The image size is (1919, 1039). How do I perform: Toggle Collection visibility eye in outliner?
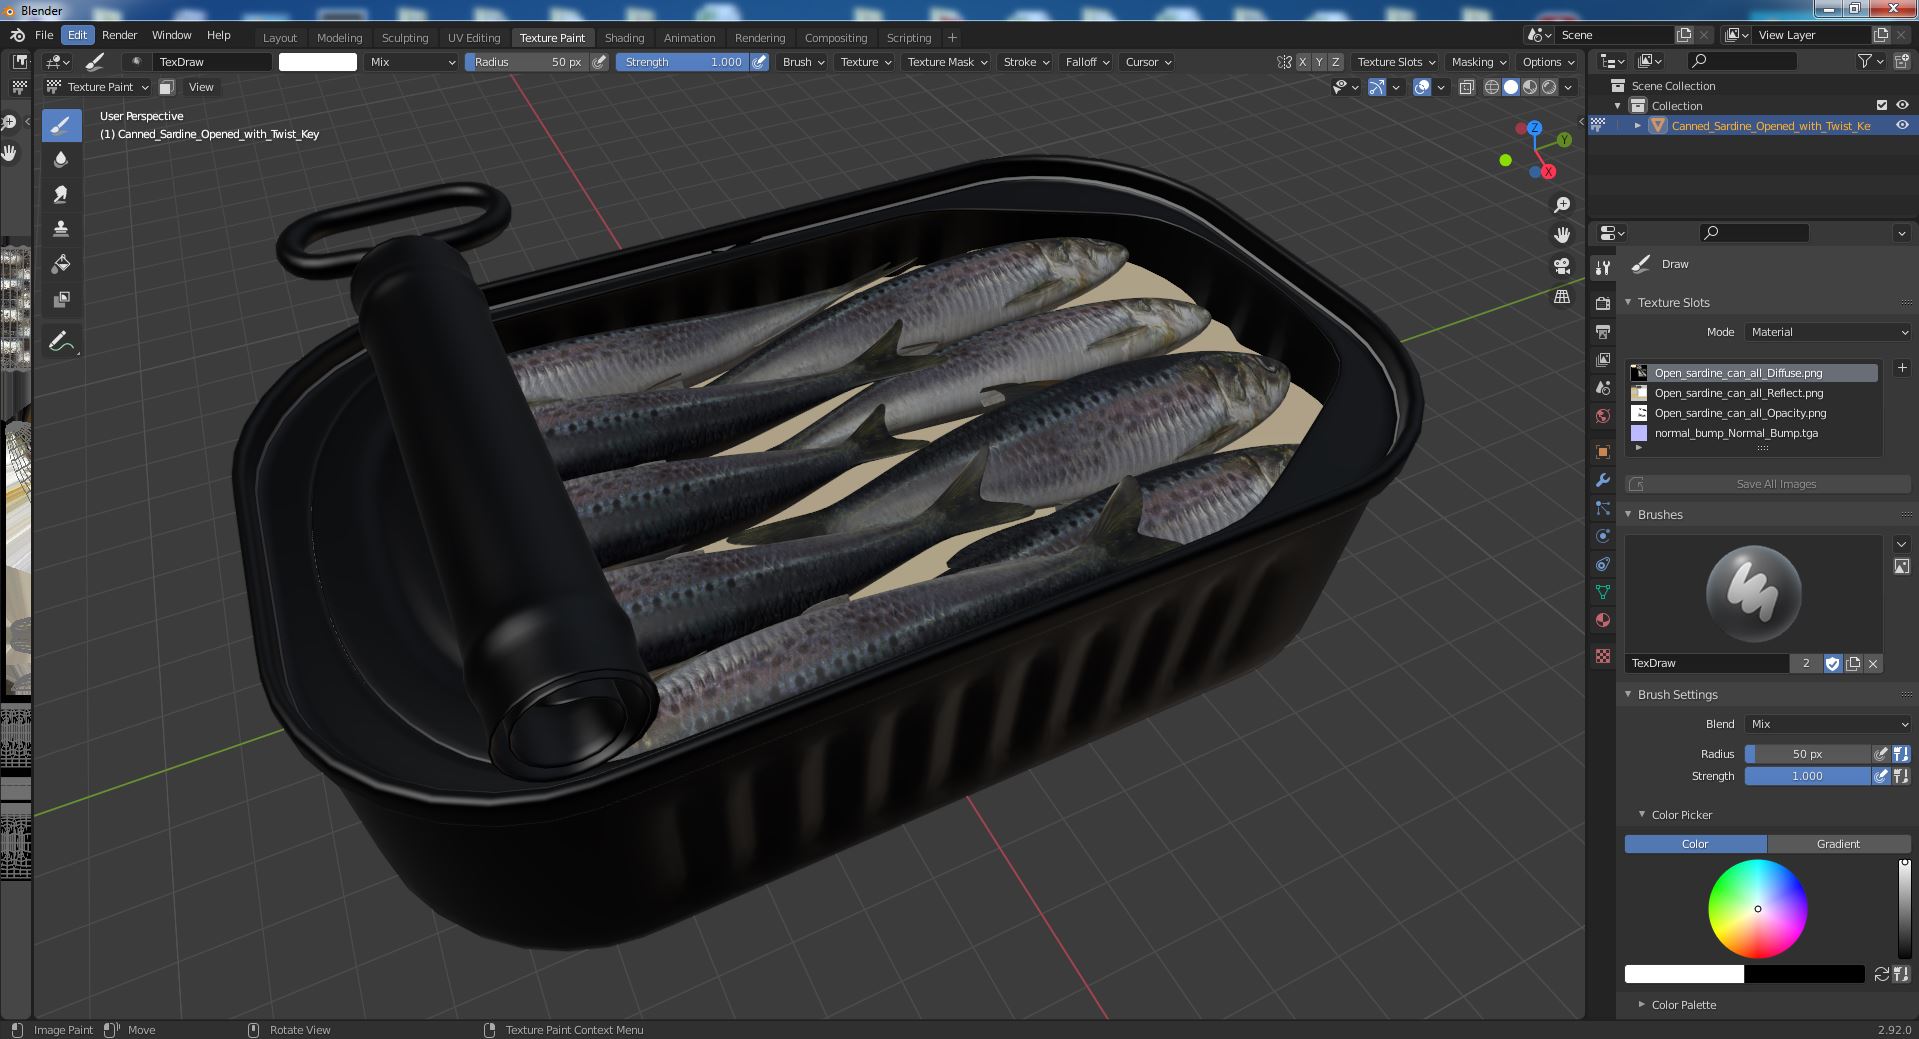pos(1902,105)
